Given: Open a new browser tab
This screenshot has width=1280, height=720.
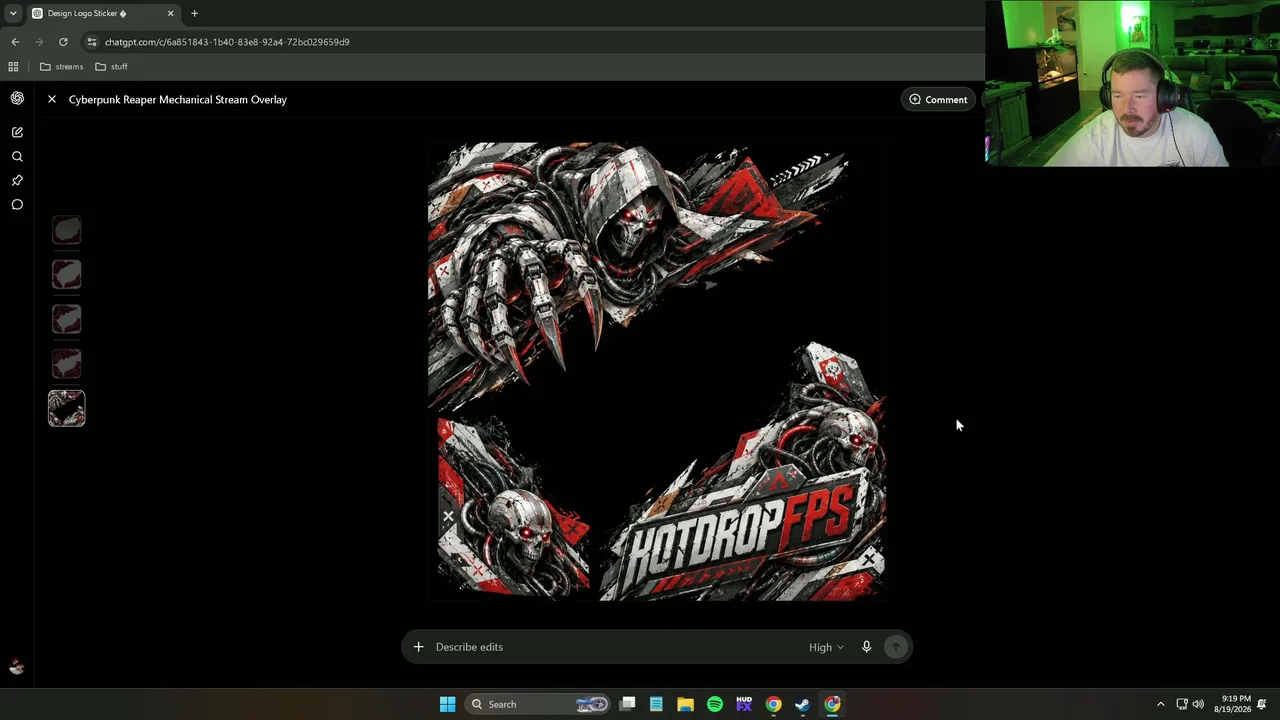Looking at the screenshot, I should pyautogui.click(x=194, y=13).
